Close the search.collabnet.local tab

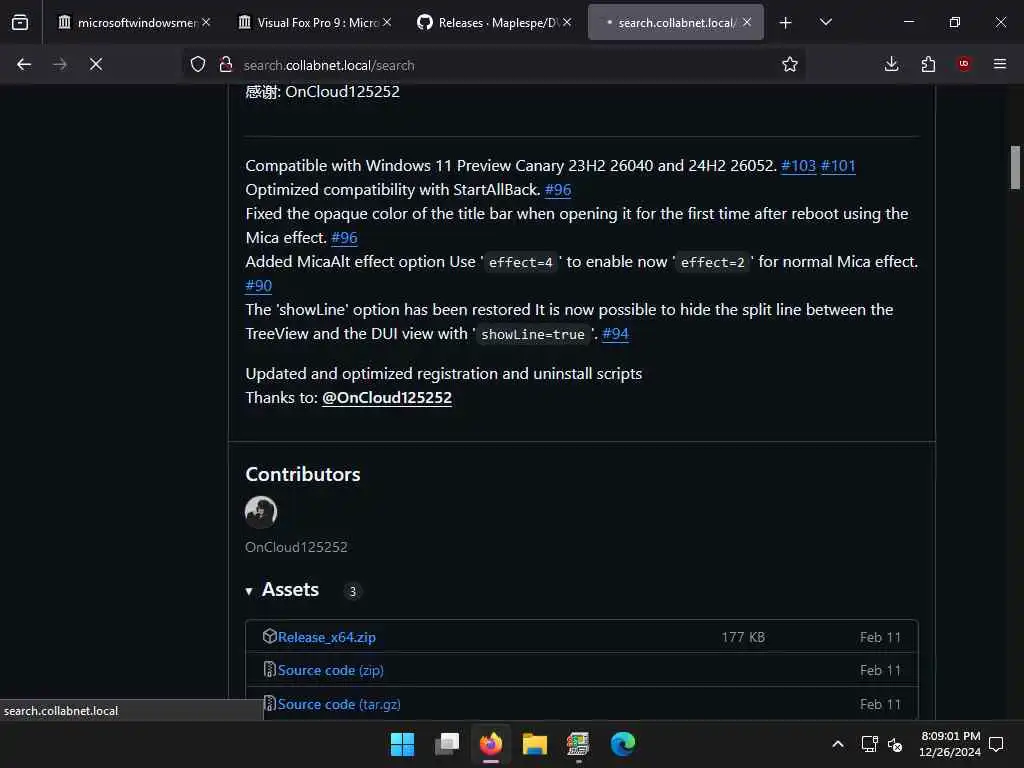point(746,22)
